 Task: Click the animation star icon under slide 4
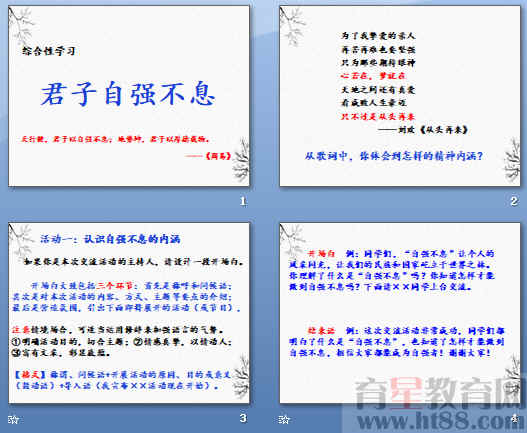[x=284, y=420]
